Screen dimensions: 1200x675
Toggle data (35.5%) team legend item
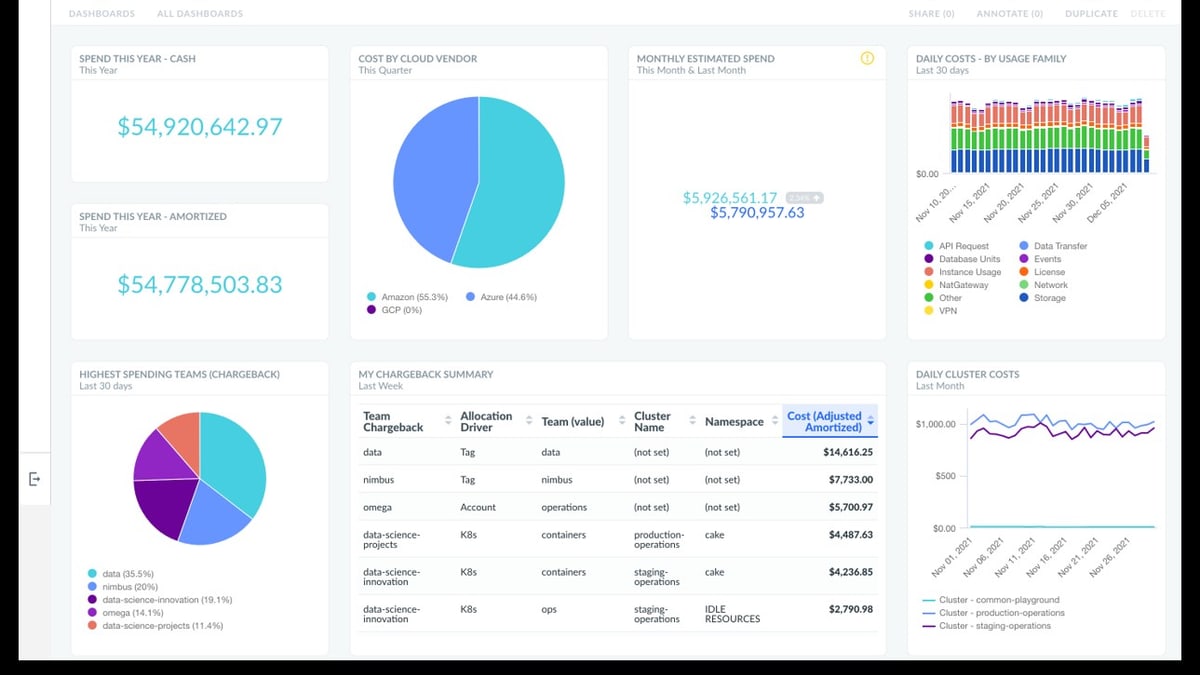(120, 574)
